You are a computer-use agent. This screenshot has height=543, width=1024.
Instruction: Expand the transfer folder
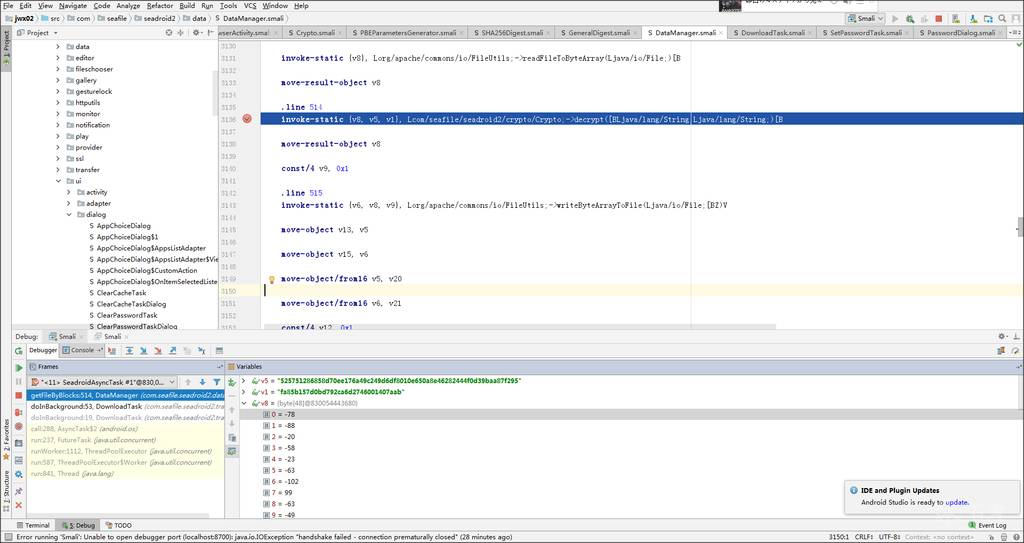[x=57, y=170]
